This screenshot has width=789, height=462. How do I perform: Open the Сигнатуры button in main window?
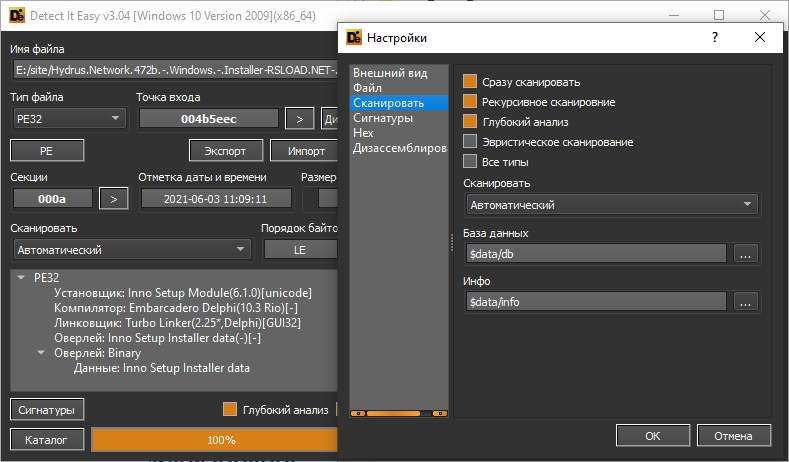(x=47, y=410)
